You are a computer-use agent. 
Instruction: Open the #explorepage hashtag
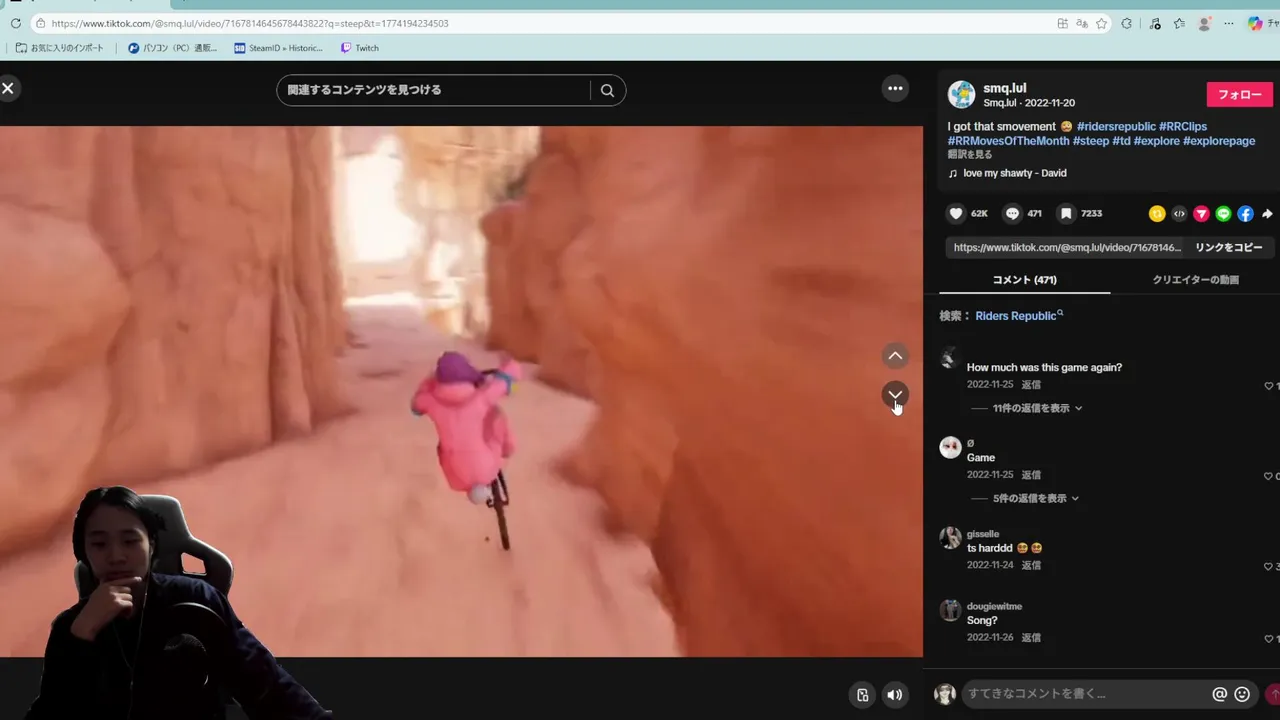pos(1219,141)
